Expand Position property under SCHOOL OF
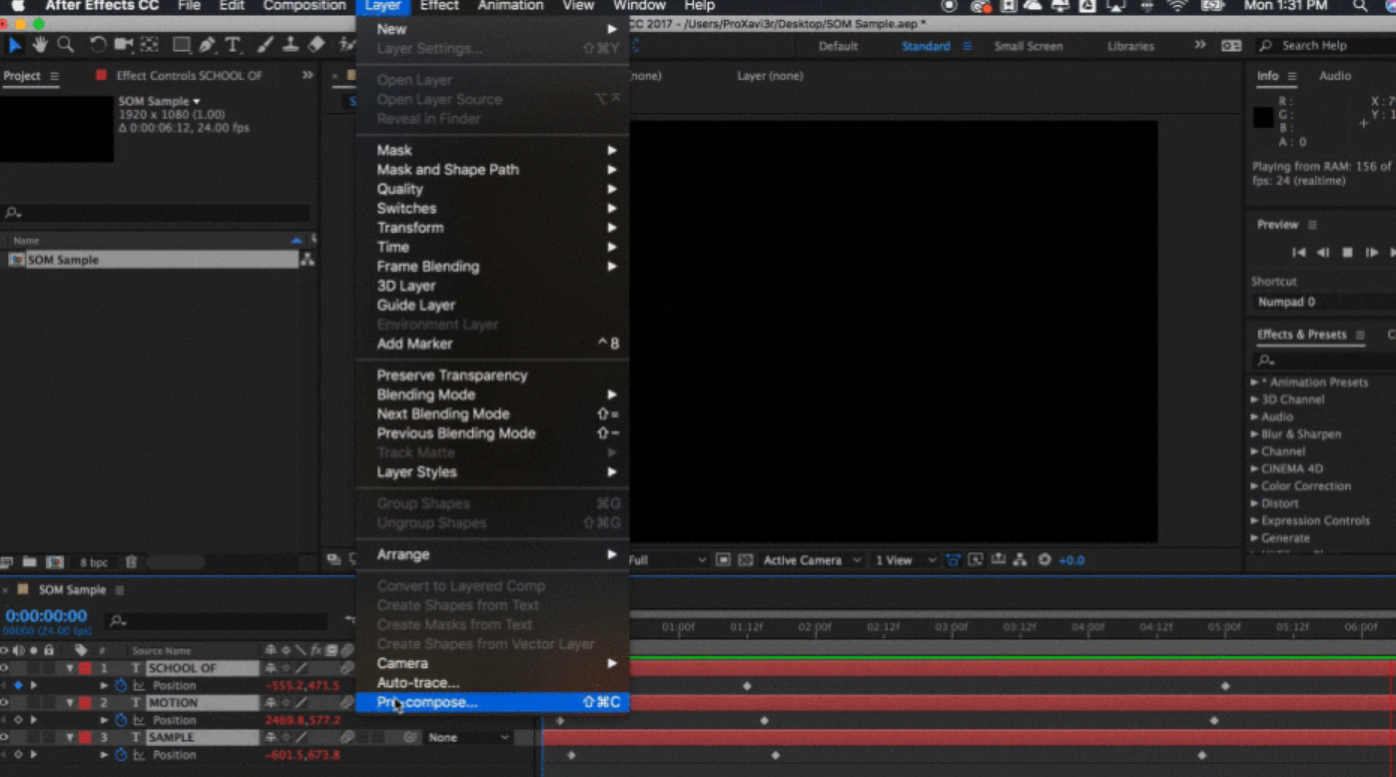 (x=104, y=686)
